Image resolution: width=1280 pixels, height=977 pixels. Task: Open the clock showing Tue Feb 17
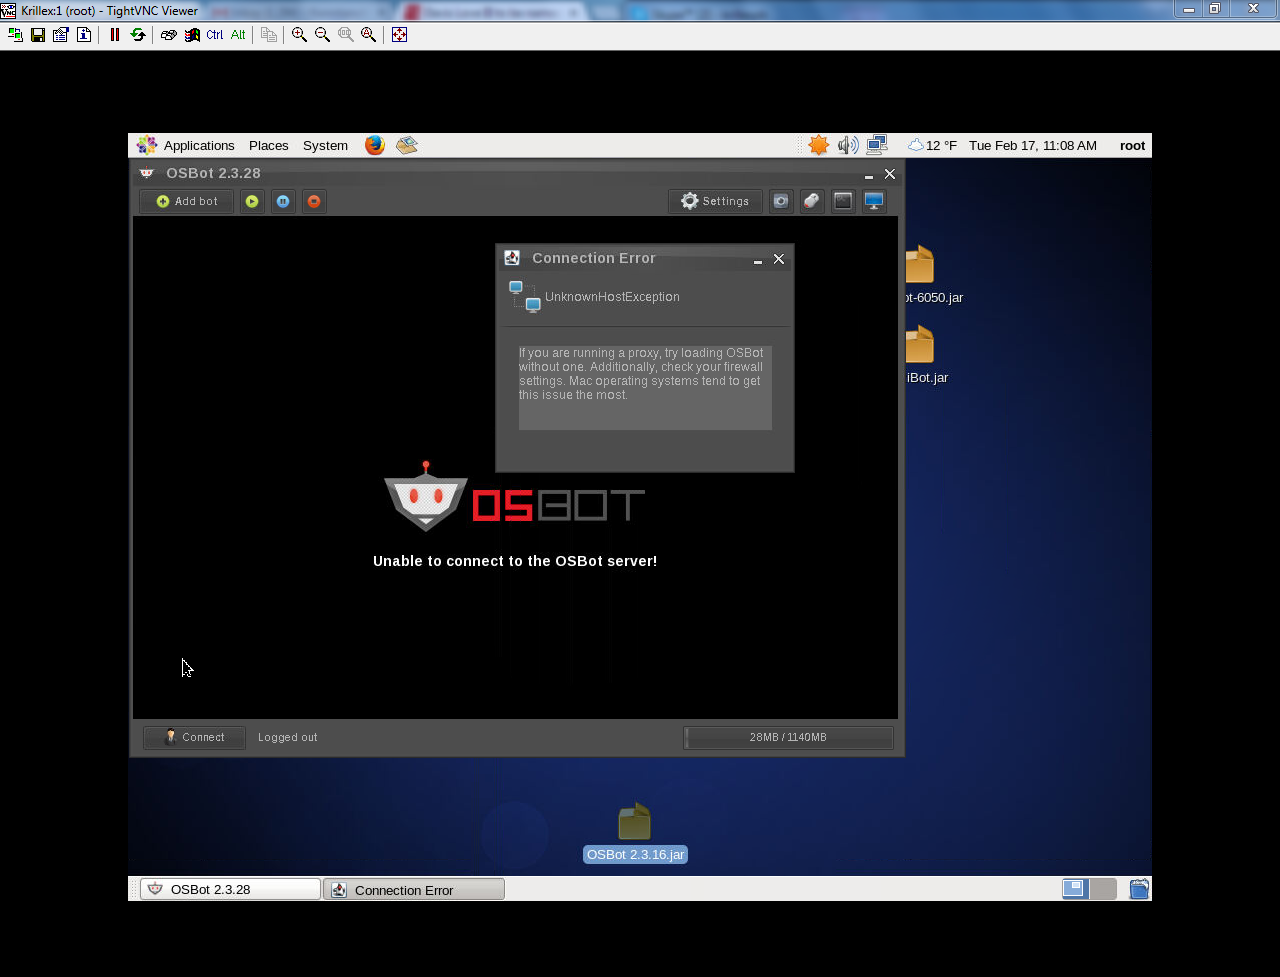point(1032,145)
